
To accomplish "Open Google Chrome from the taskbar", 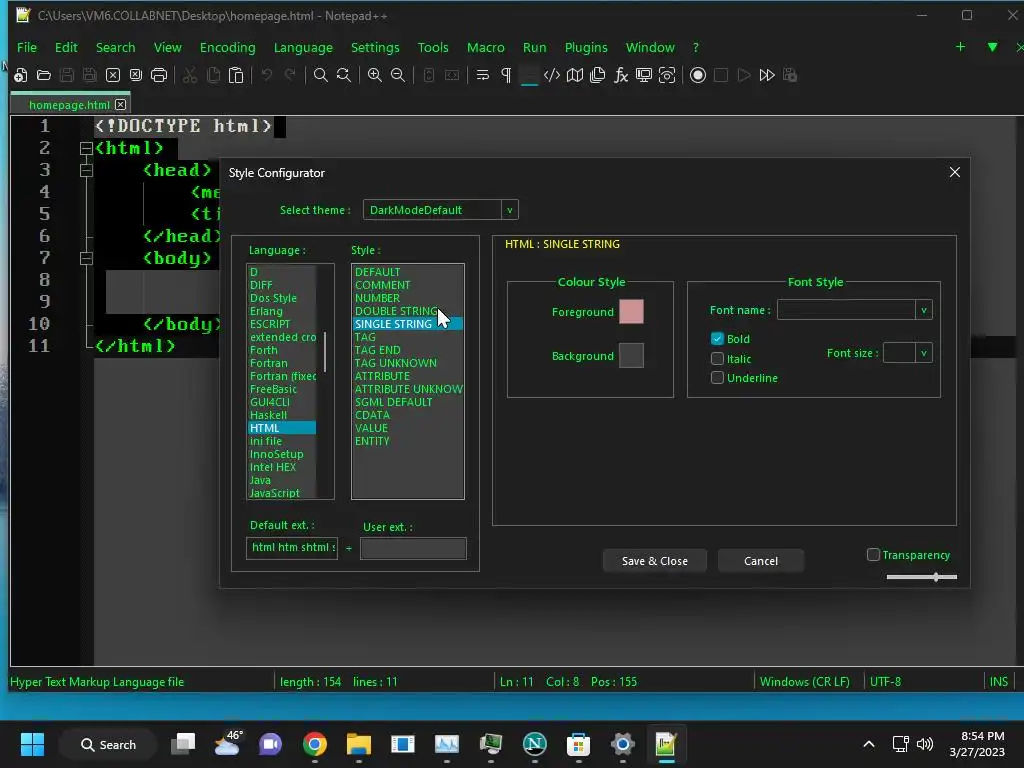I will [x=315, y=744].
